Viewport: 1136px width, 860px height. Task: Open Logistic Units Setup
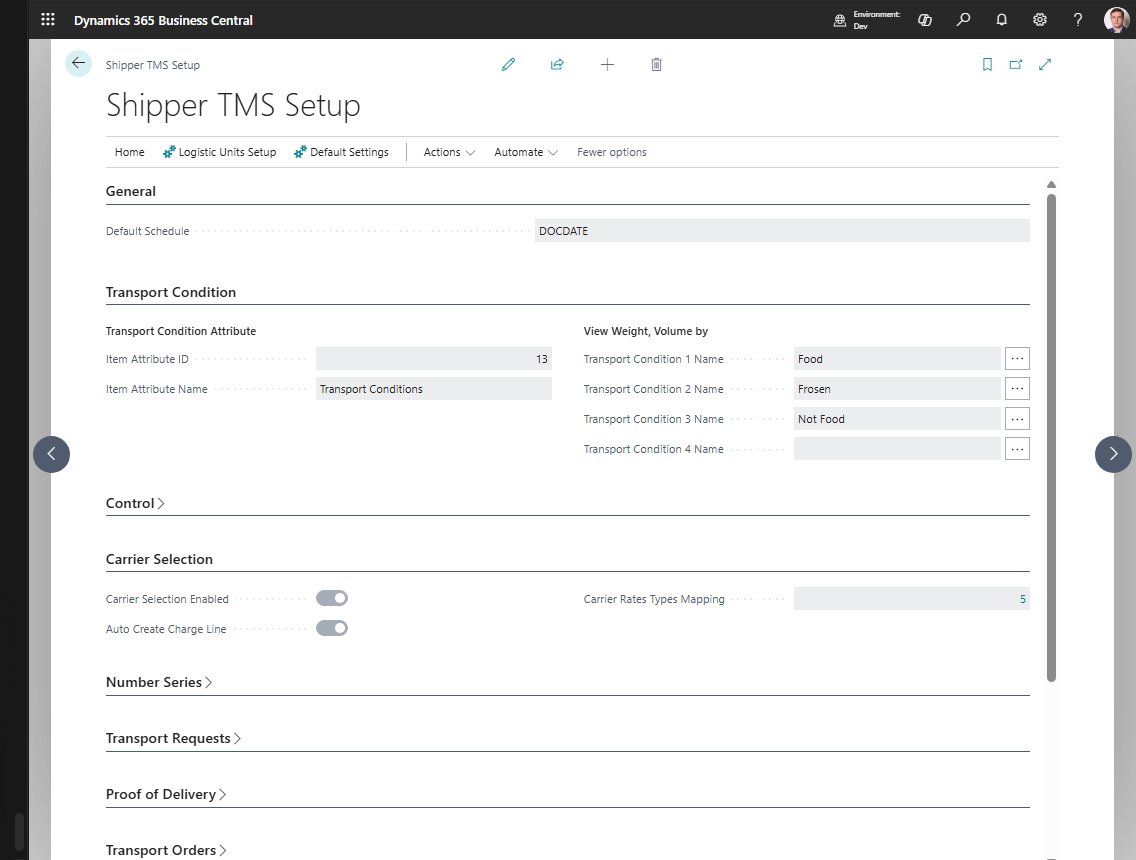220,152
